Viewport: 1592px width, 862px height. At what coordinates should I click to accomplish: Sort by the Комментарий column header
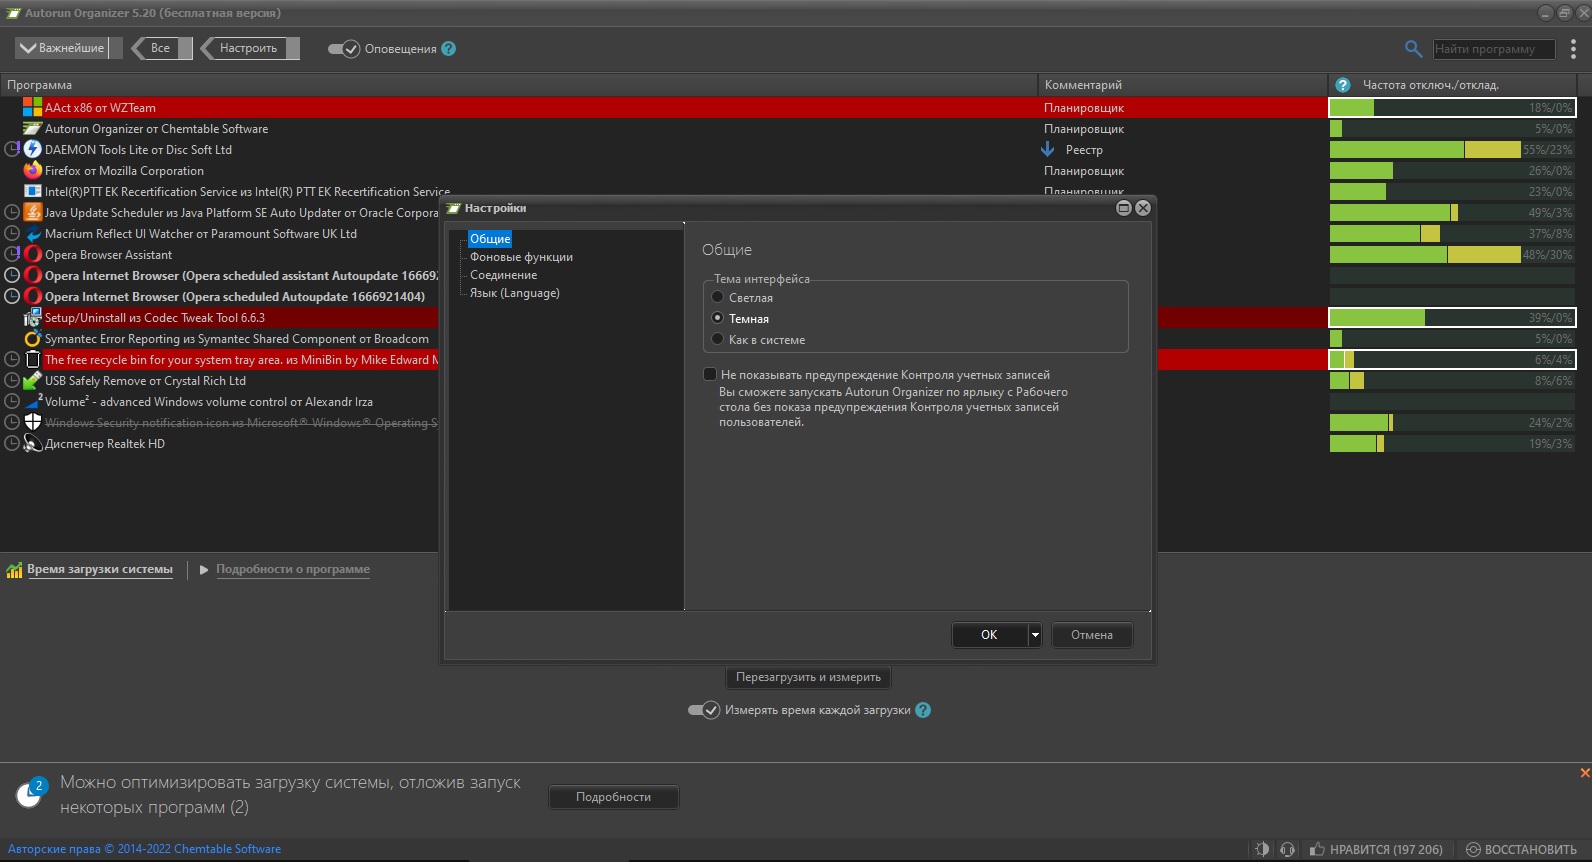pyautogui.click(x=1183, y=85)
